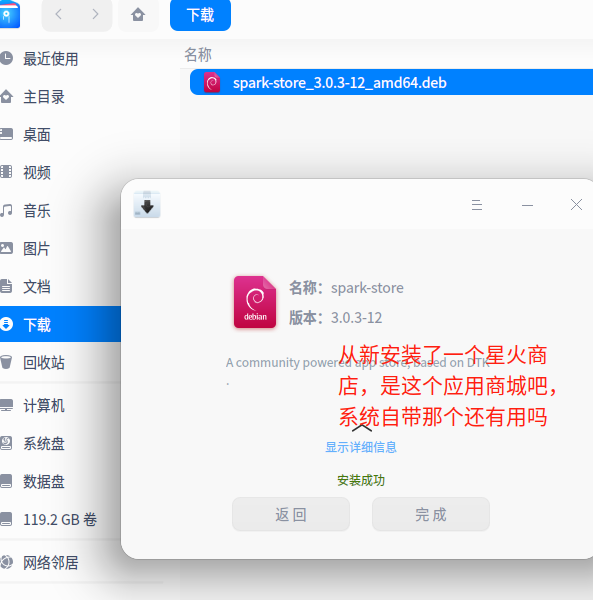
Task: Click the debian package icon in installer
Action: point(255,302)
